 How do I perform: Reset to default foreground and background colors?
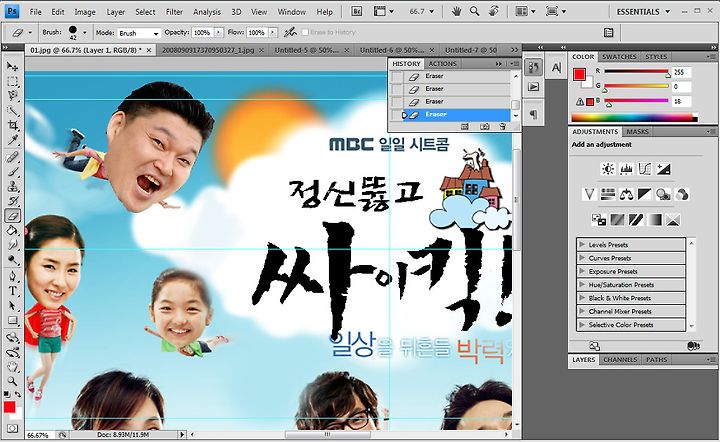7,394
